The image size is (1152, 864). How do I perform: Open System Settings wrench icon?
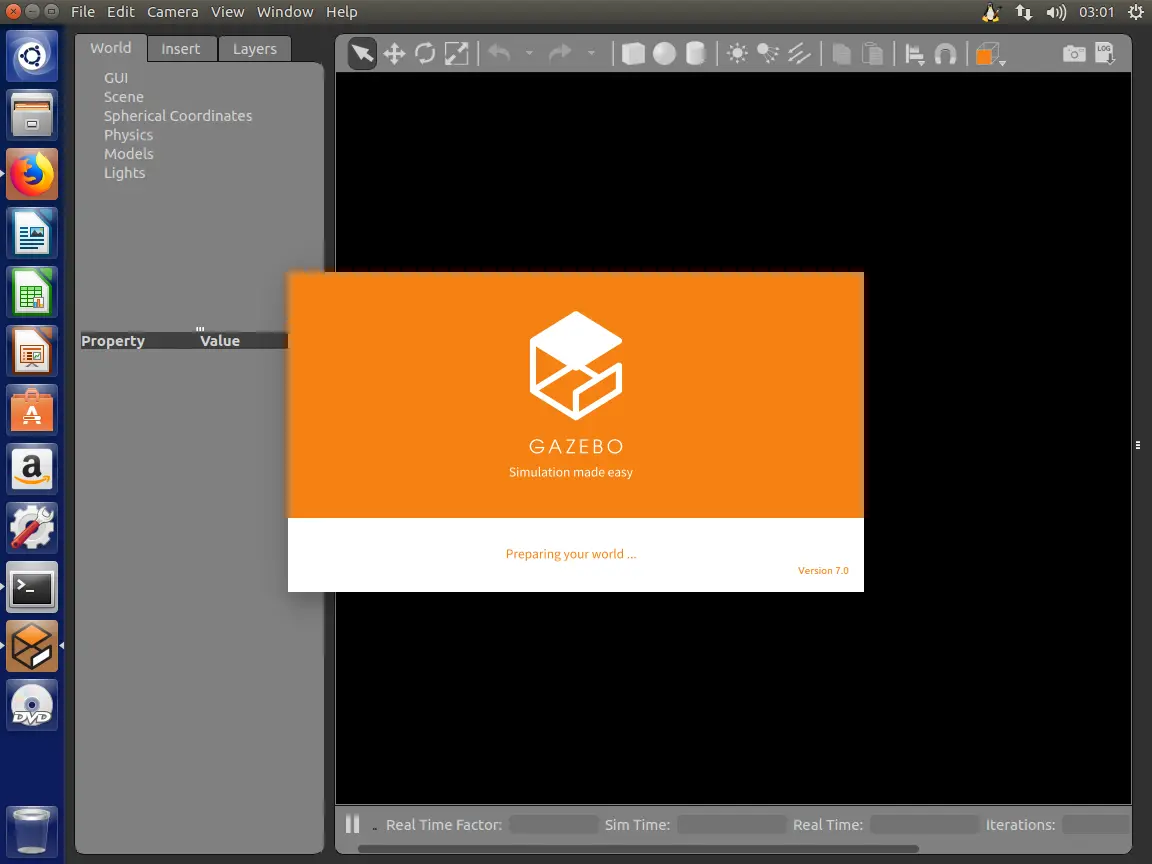[32, 528]
